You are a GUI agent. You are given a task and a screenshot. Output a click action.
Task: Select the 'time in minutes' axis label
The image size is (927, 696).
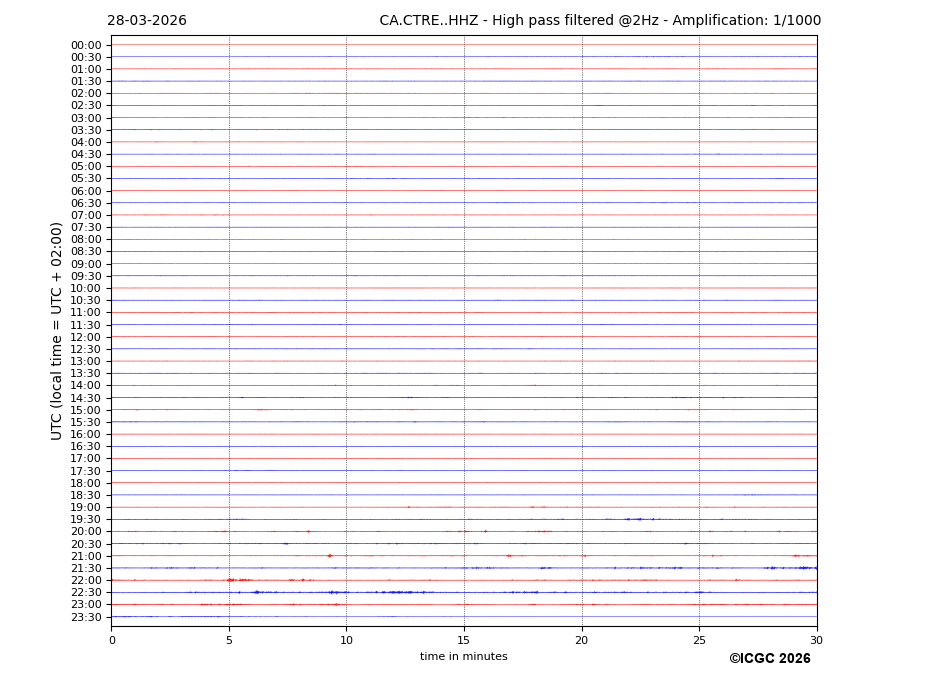point(463,657)
